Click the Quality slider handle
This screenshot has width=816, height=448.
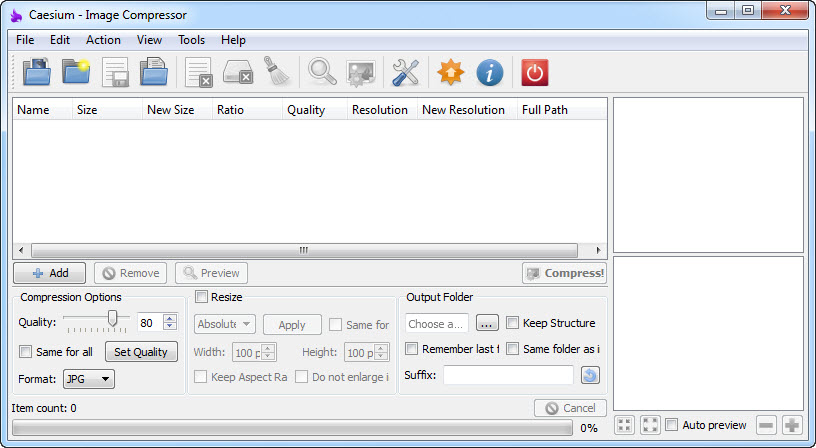pos(112,317)
